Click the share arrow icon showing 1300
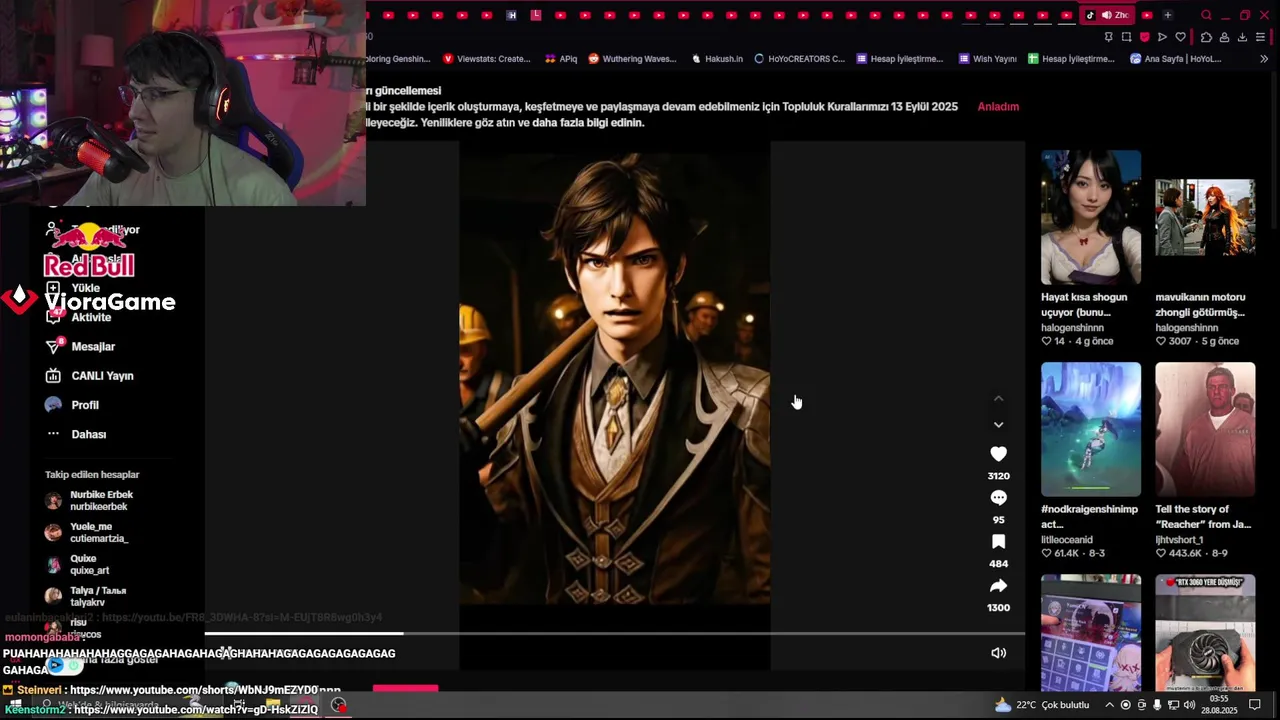The width and height of the screenshot is (1280, 720). click(x=998, y=586)
